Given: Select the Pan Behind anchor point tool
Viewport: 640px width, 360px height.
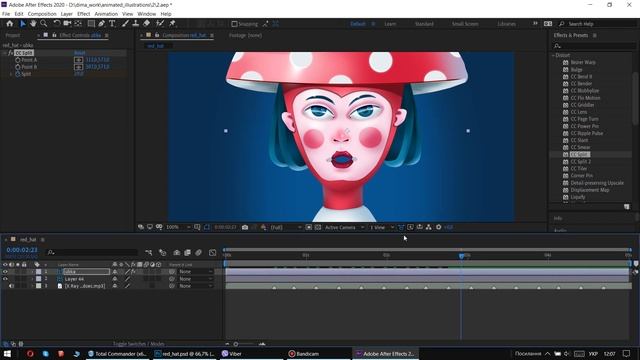Looking at the screenshot, I should pos(78,24).
